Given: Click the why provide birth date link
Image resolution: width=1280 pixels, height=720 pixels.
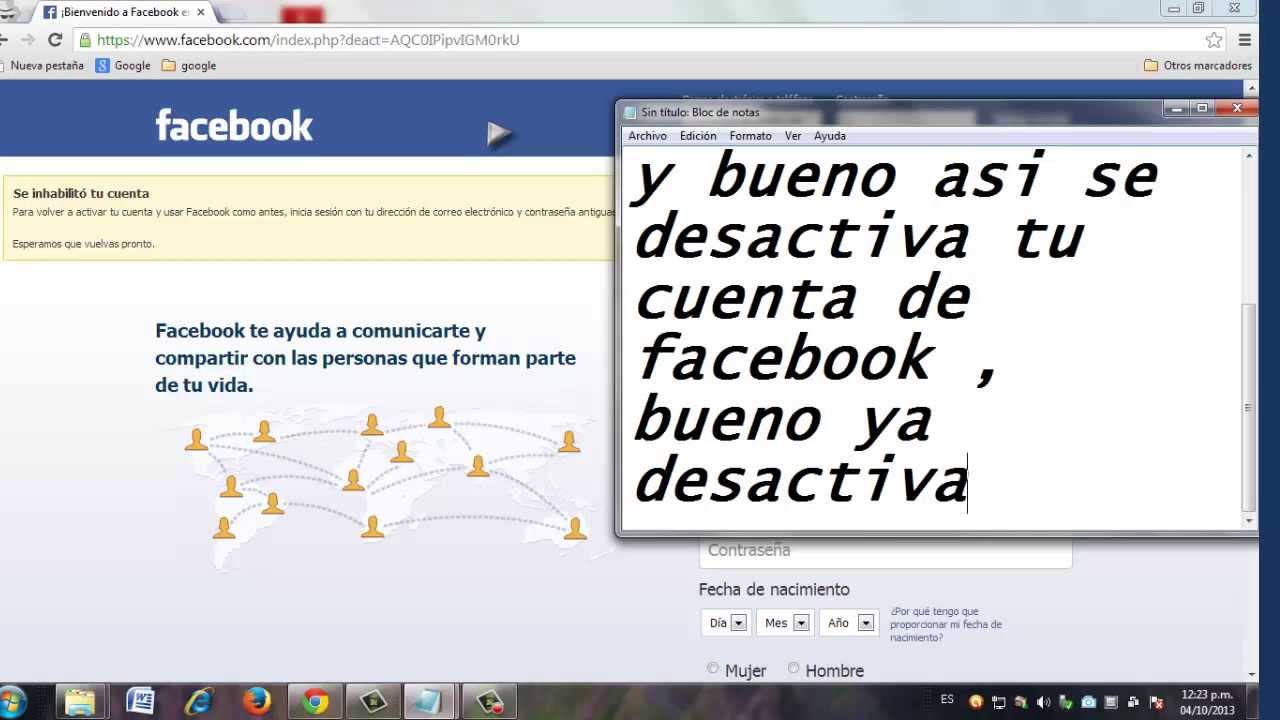Looking at the screenshot, I should coord(946,624).
